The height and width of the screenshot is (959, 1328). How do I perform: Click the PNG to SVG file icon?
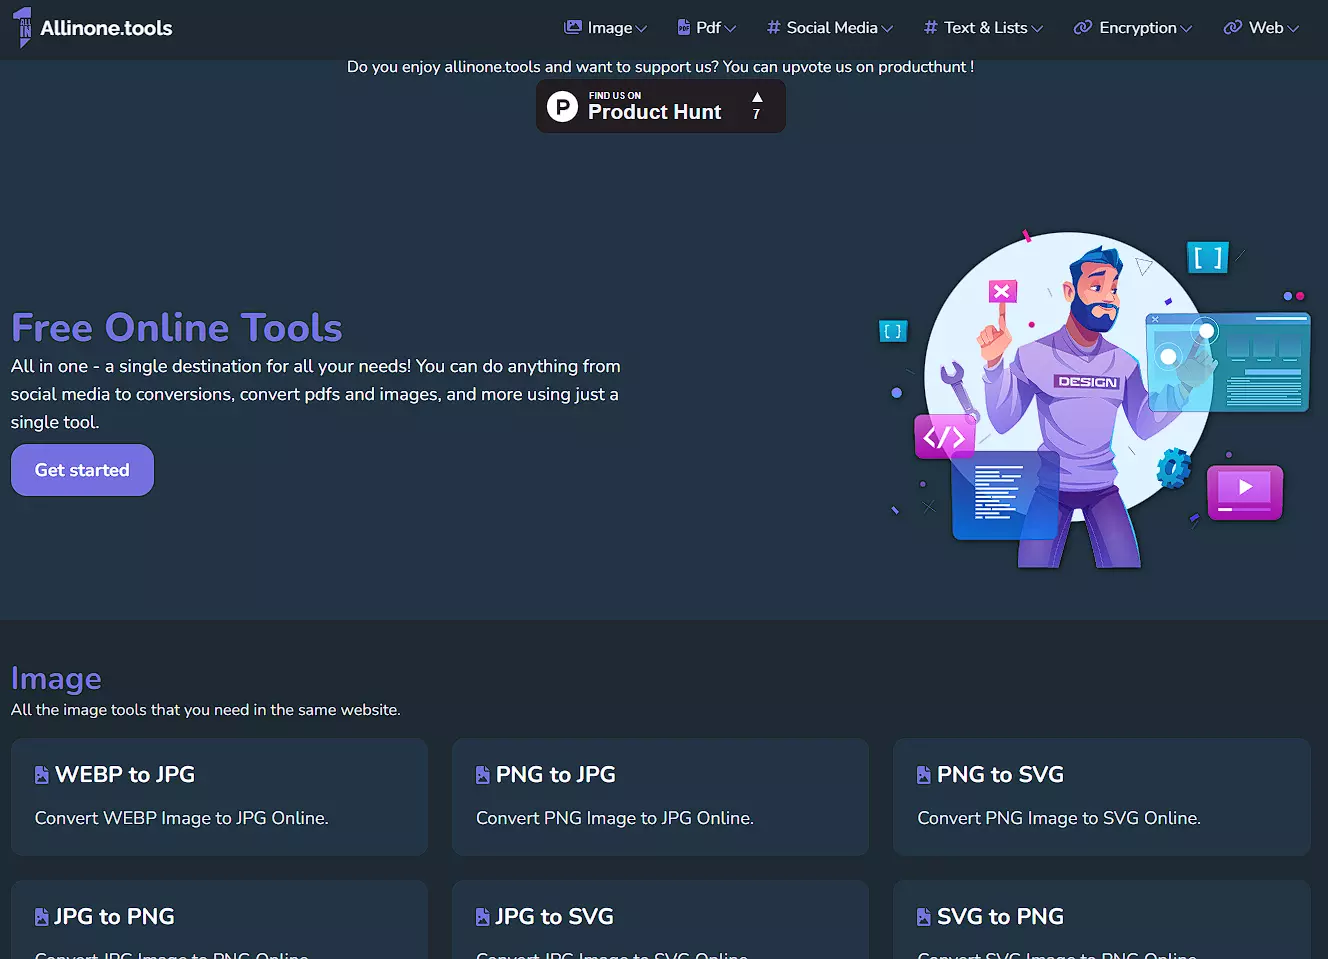tap(924, 775)
